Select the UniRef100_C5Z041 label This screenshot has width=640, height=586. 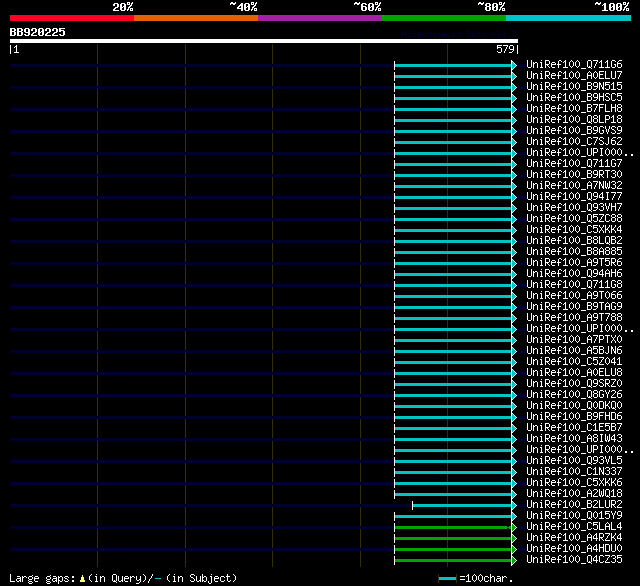tap(574, 362)
